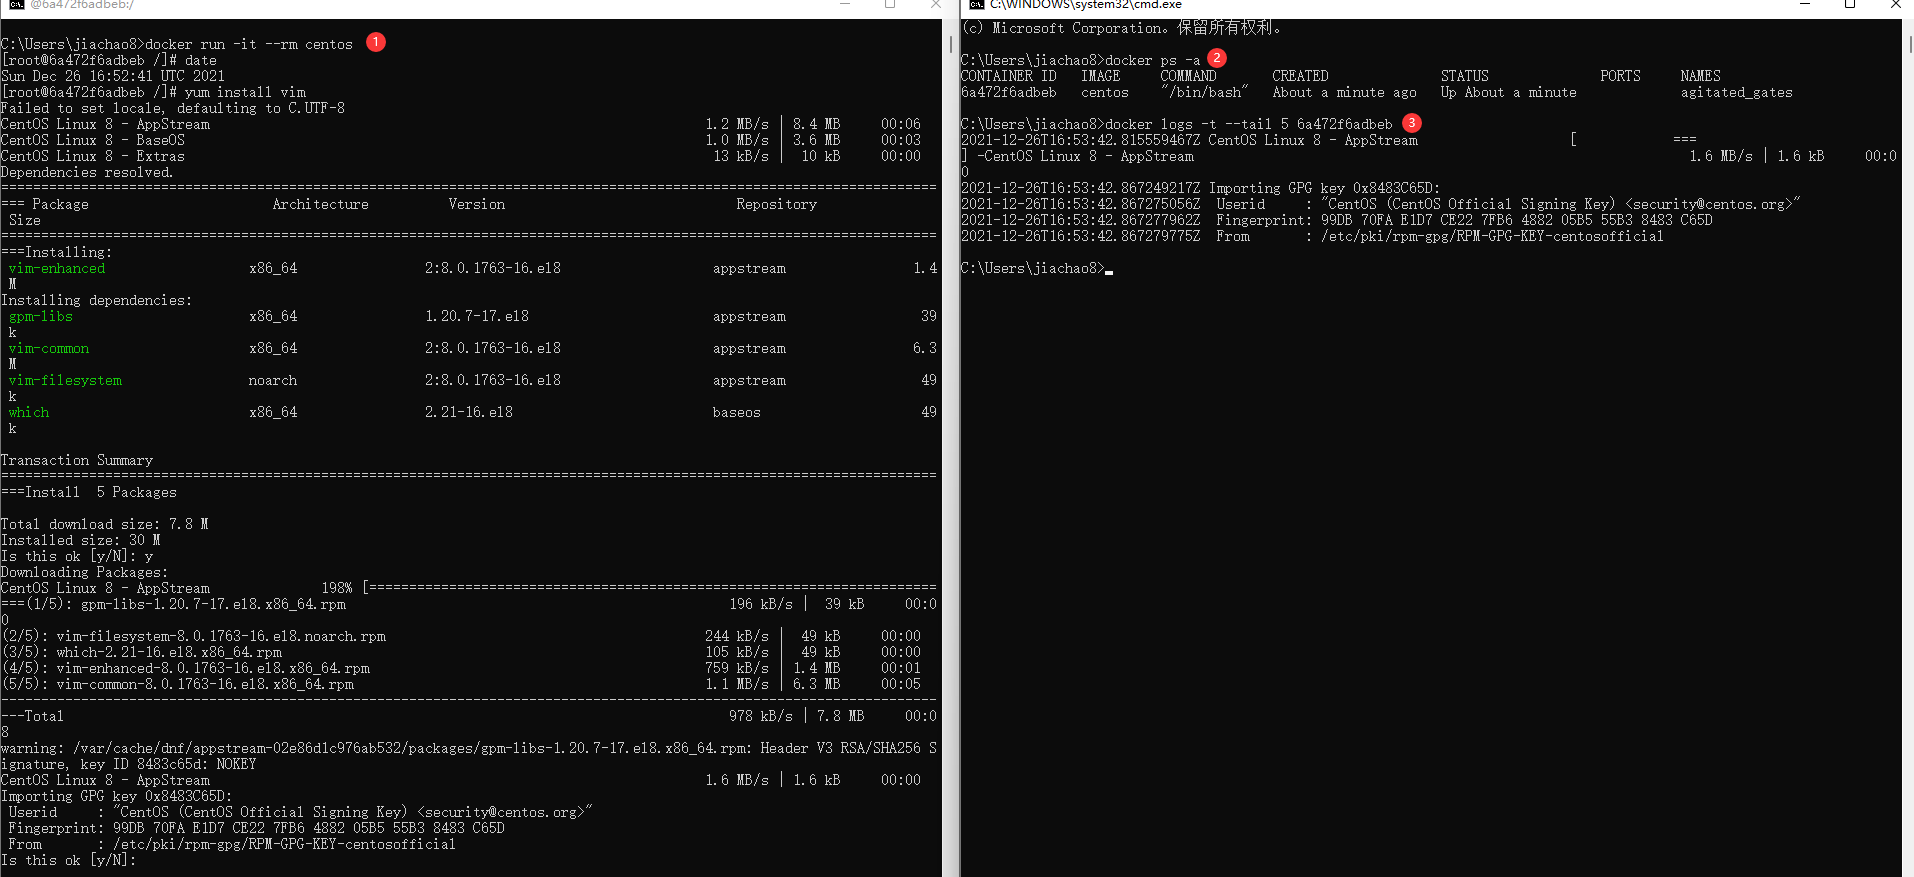Screen dimensions: 1914x877
Task: Click the cmd icon in the right window's title bar
Action: [977, 5]
